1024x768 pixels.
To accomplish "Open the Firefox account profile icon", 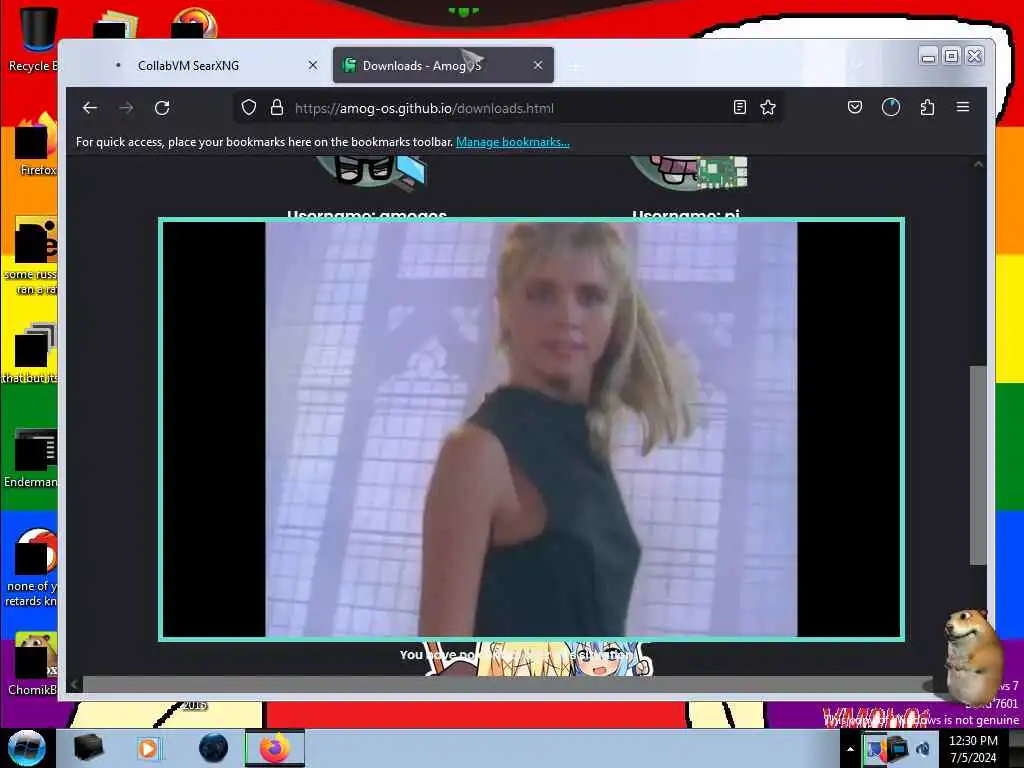I will click(891, 107).
